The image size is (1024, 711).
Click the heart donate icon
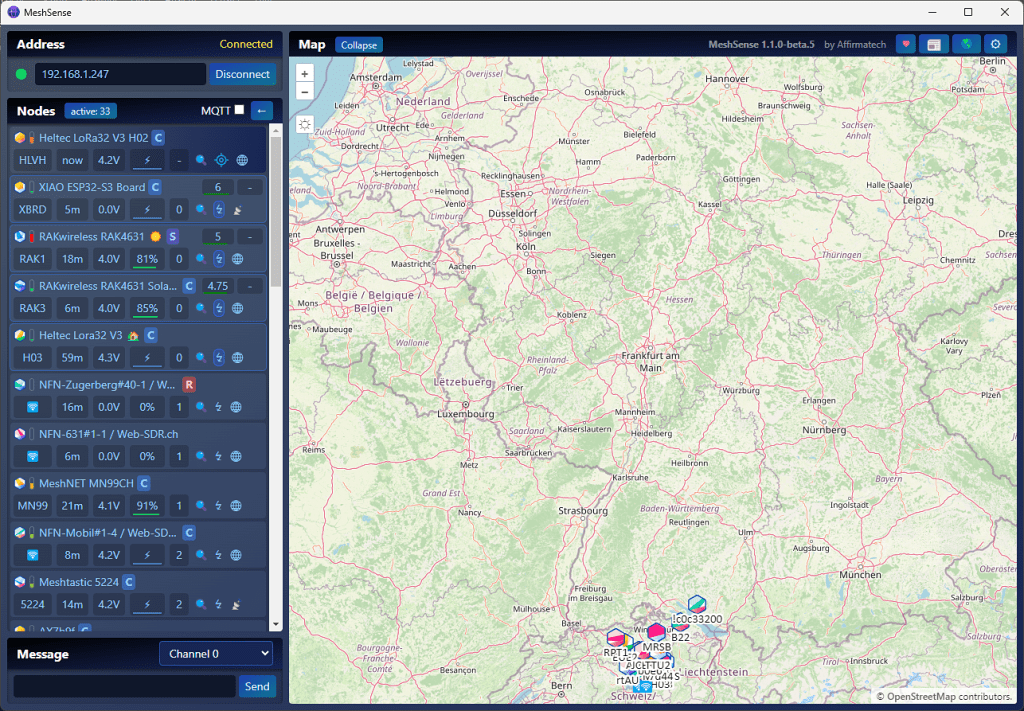tap(905, 45)
